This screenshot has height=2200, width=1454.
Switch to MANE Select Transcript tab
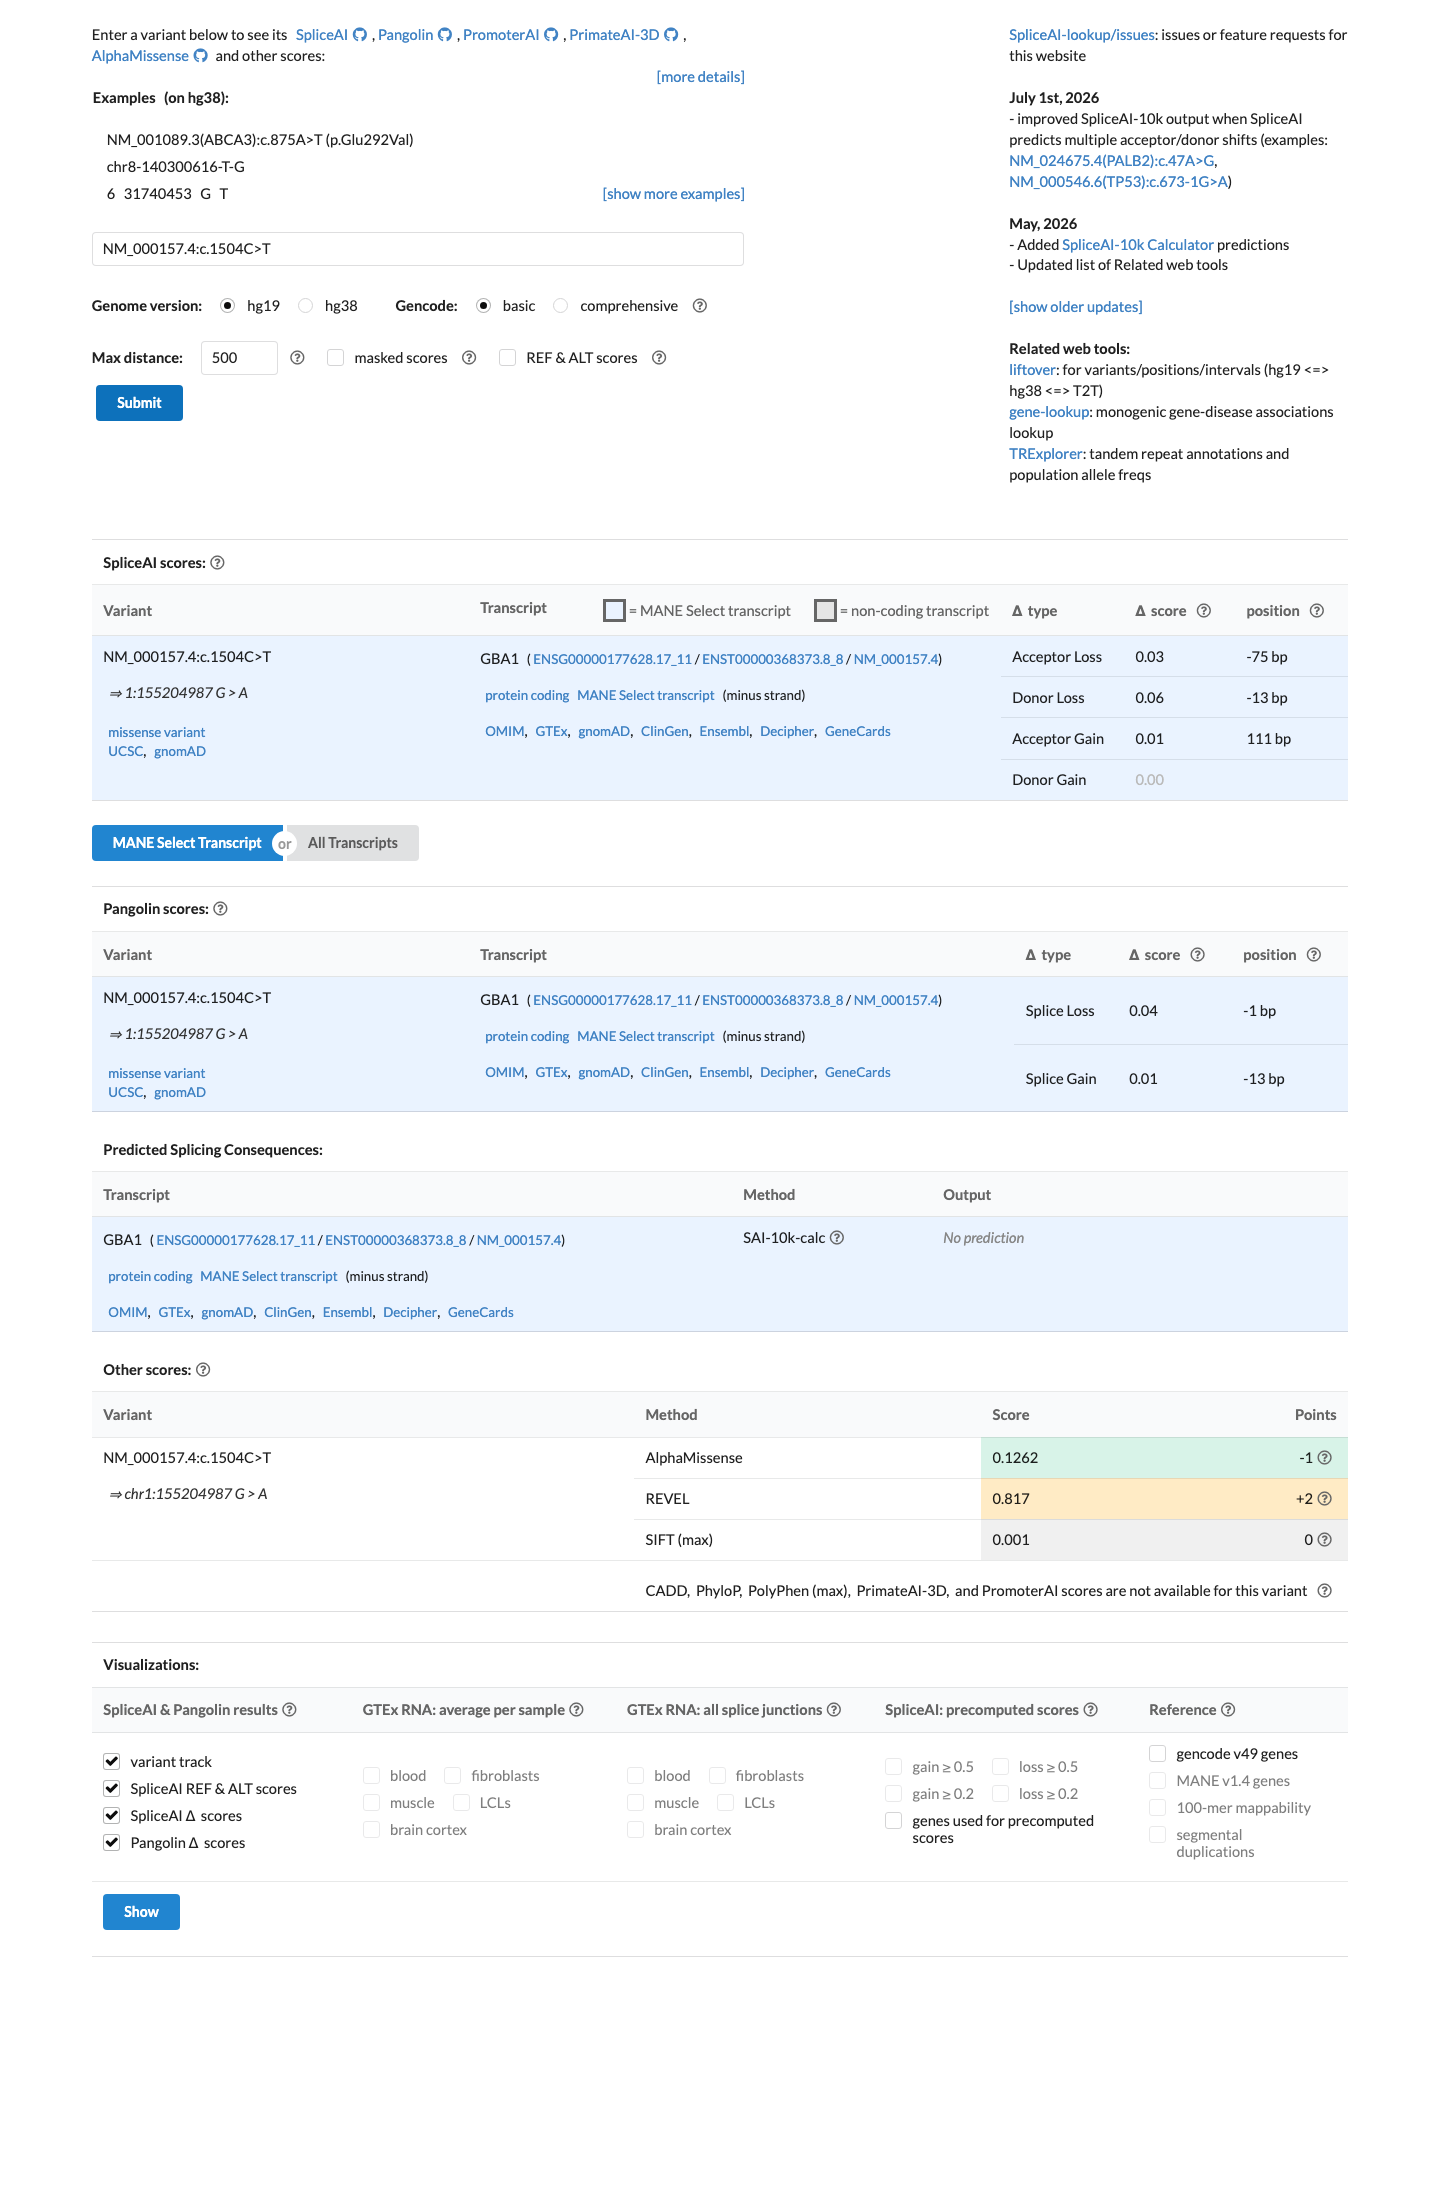click(x=187, y=843)
